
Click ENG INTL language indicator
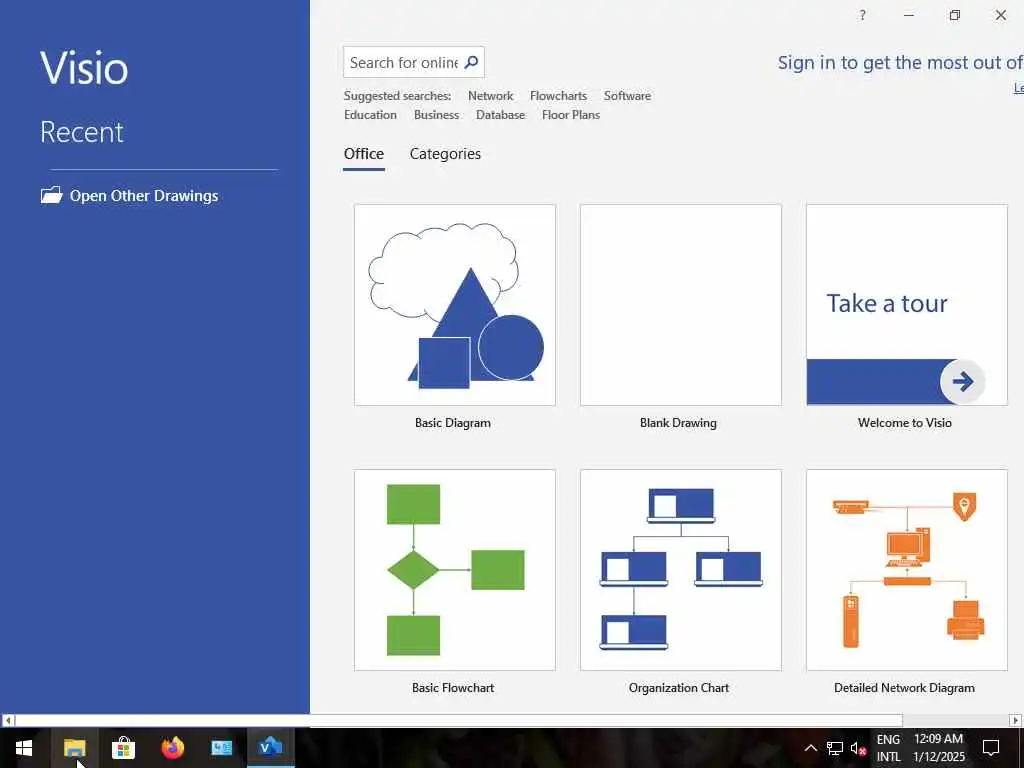(x=888, y=748)
